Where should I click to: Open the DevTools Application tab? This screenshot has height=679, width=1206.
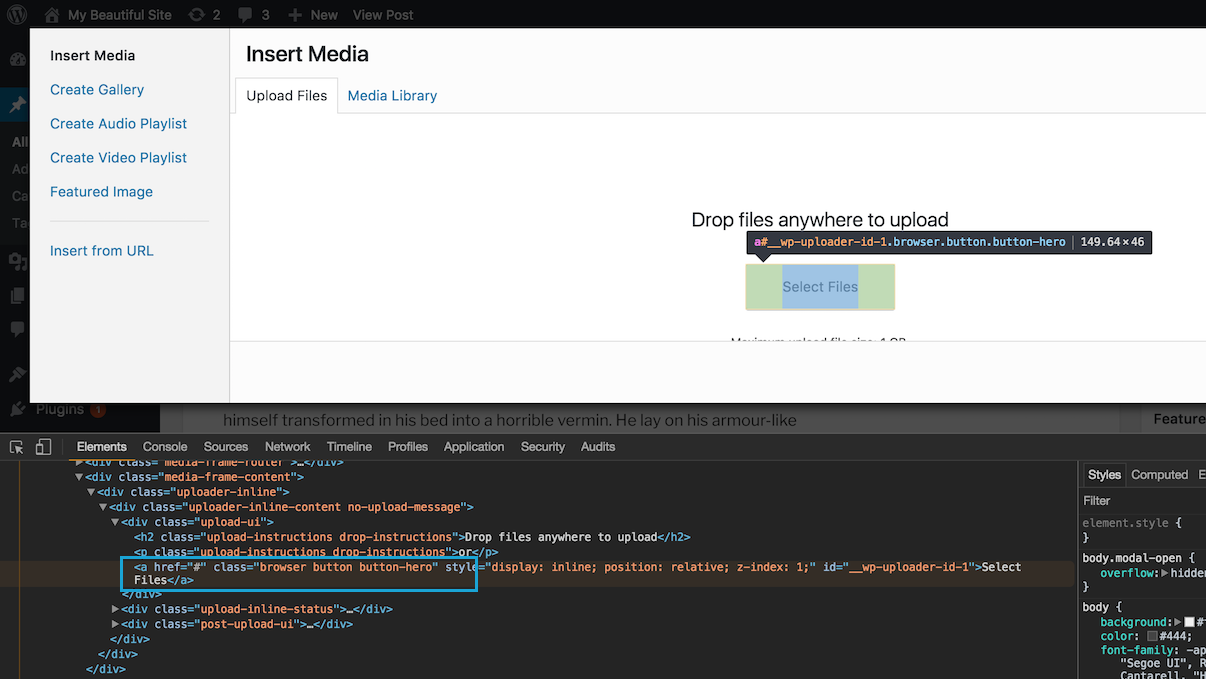(474, 447)
